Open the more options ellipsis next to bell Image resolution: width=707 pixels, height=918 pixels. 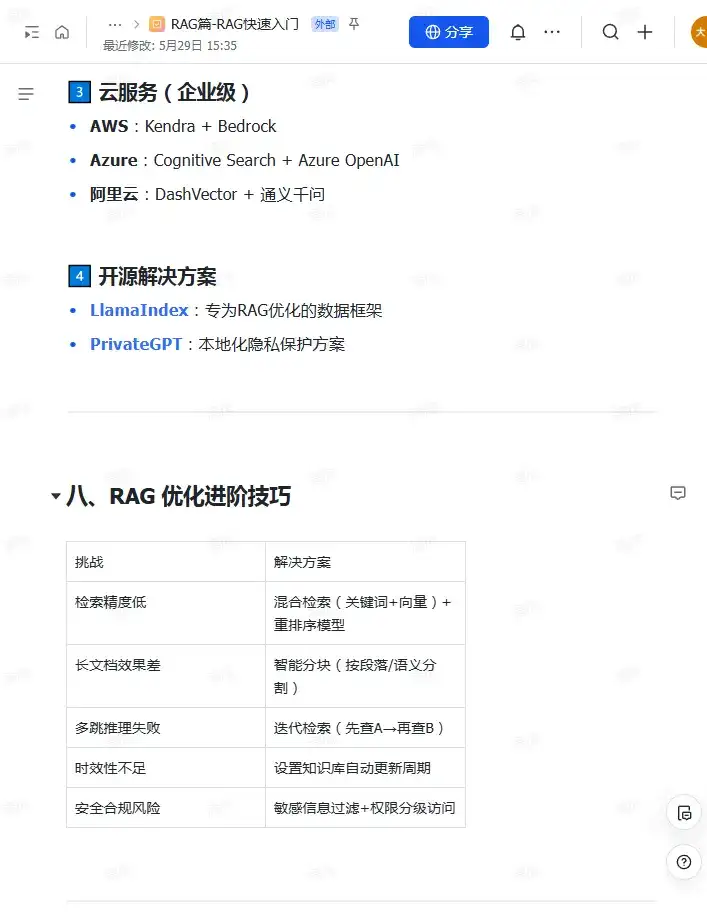coord(551,32)
